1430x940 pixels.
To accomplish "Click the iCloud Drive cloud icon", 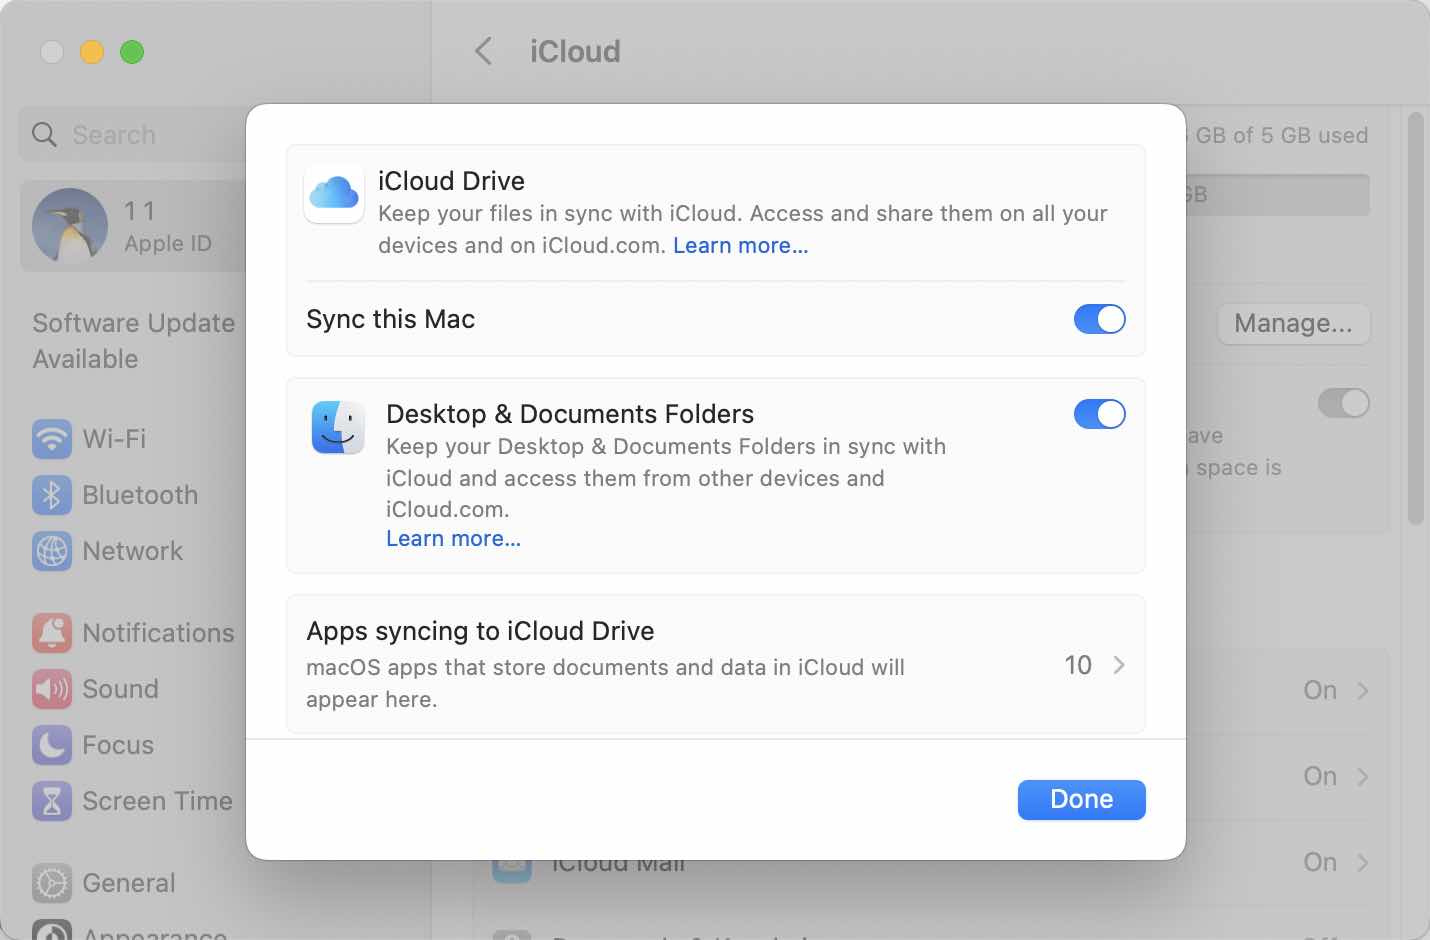I will pyautogui.click(x=334, y=195).
